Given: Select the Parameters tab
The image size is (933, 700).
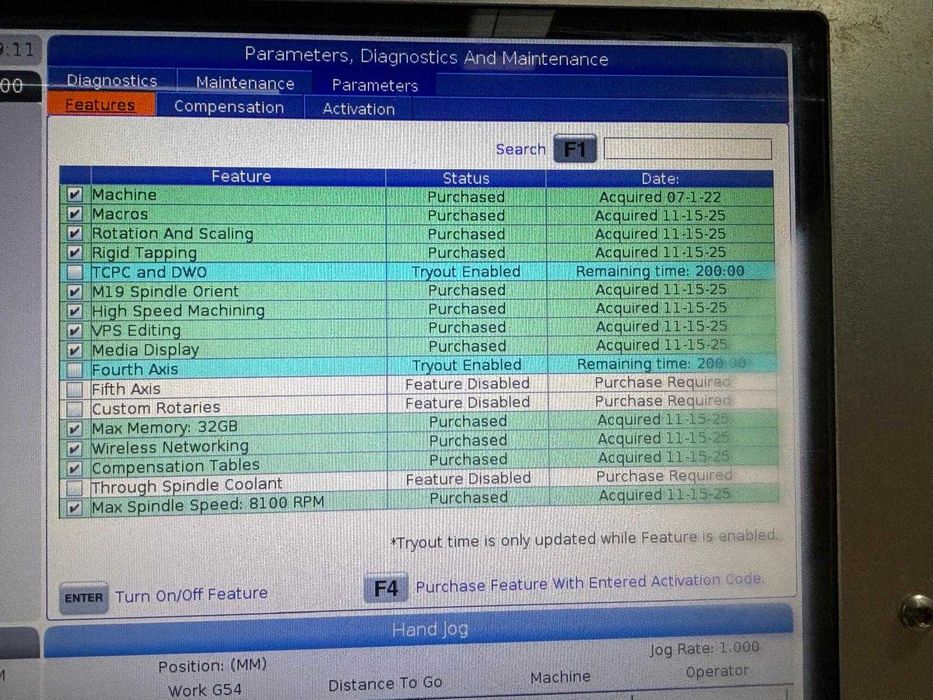Looking at the screenshot, I should pos(375,85).
